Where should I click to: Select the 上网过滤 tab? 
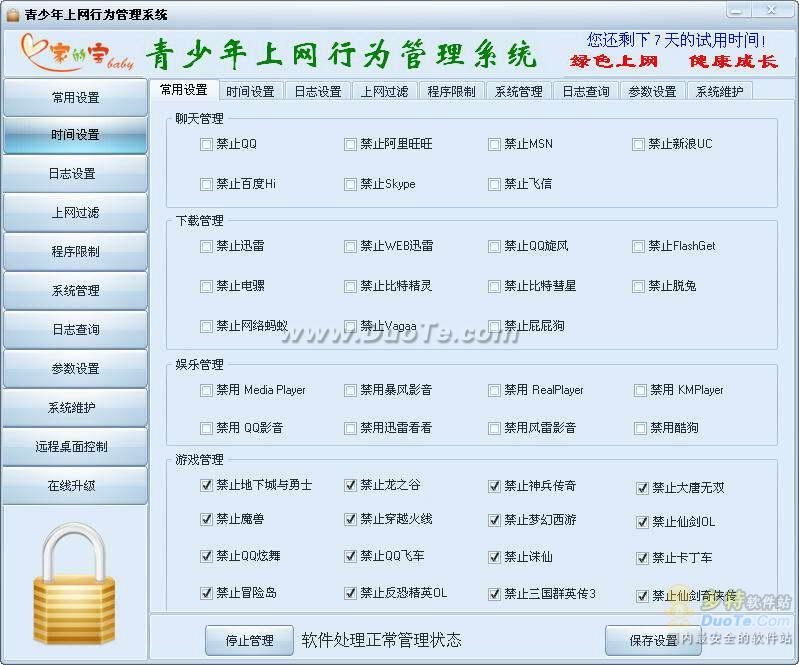385,92
